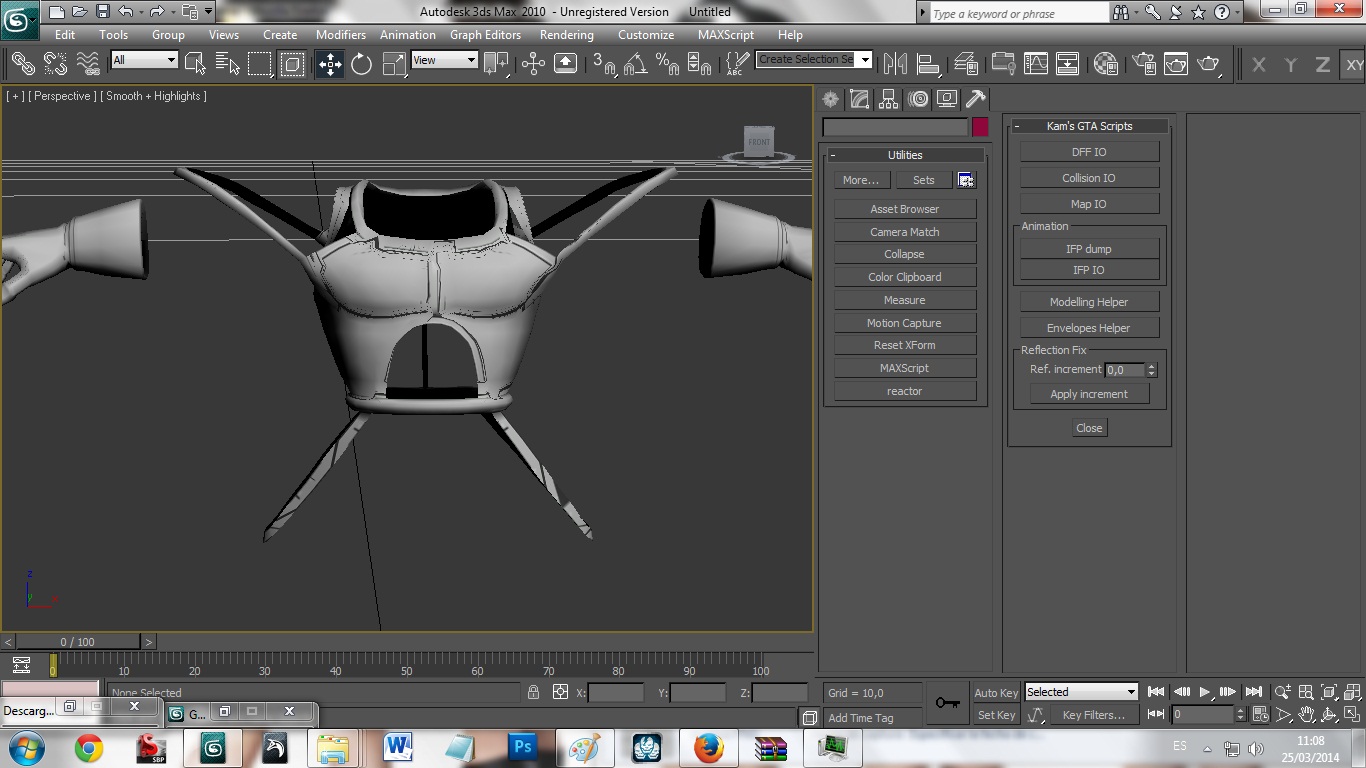Click the Reset XForm utility button
1366x768 pixels.
click(904, 345)
